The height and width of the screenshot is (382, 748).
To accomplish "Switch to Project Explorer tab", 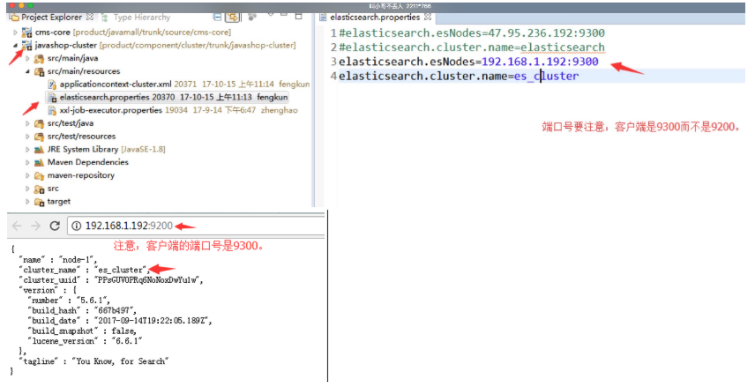I will click(52, 17).
